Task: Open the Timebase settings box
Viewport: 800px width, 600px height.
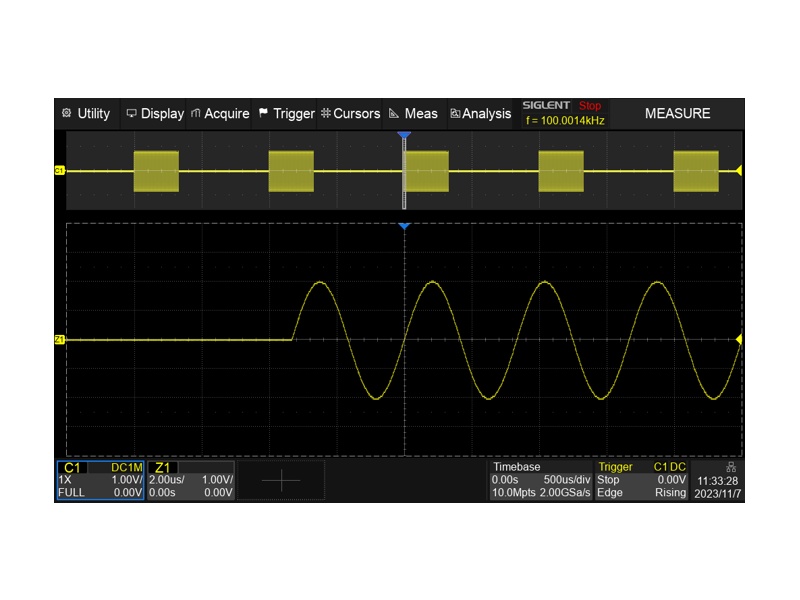Action: [x=540, y=480]
